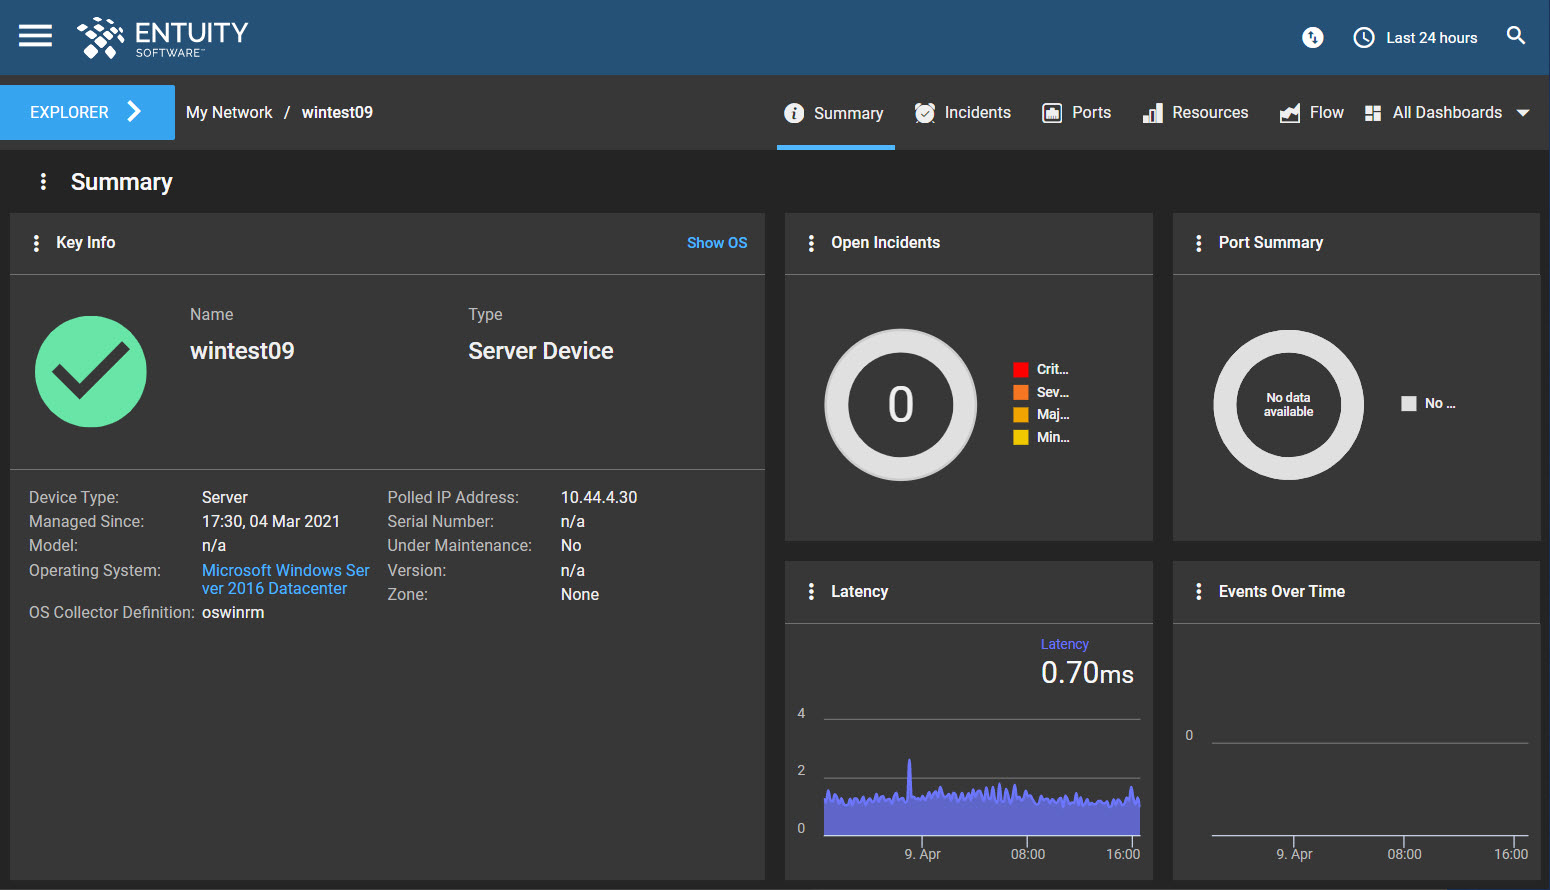Click the yellow Minor legend swatch
This screenshot has width=1550, height=890.
click(1021, 437)
